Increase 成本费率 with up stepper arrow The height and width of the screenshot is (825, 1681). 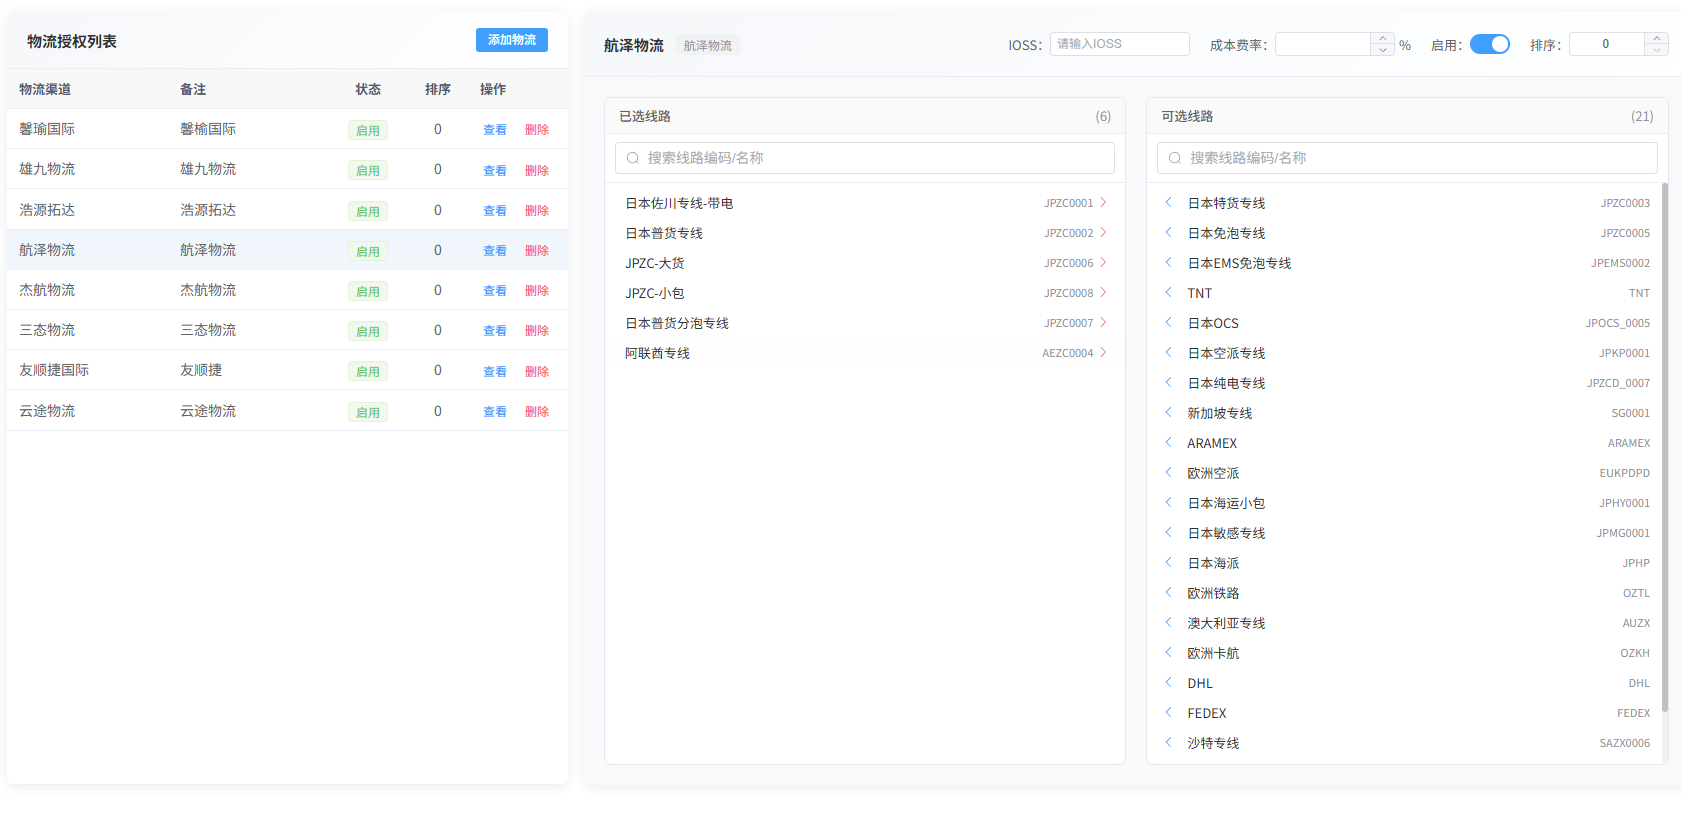pyautogui.click(x=1382, y=38)
